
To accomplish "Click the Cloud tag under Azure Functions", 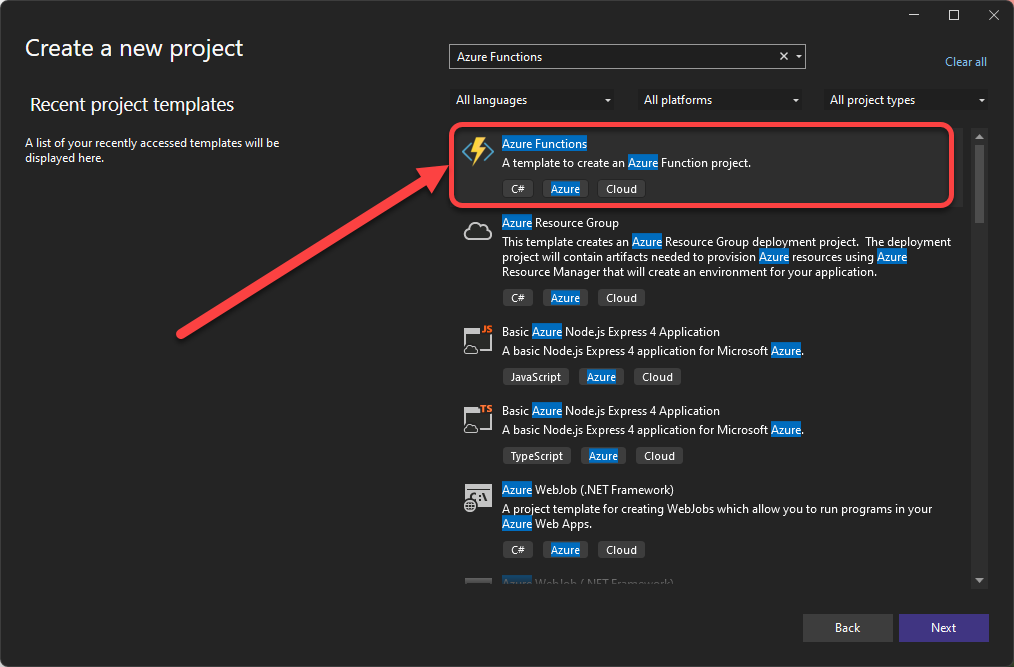I will [x=621, y=189].
